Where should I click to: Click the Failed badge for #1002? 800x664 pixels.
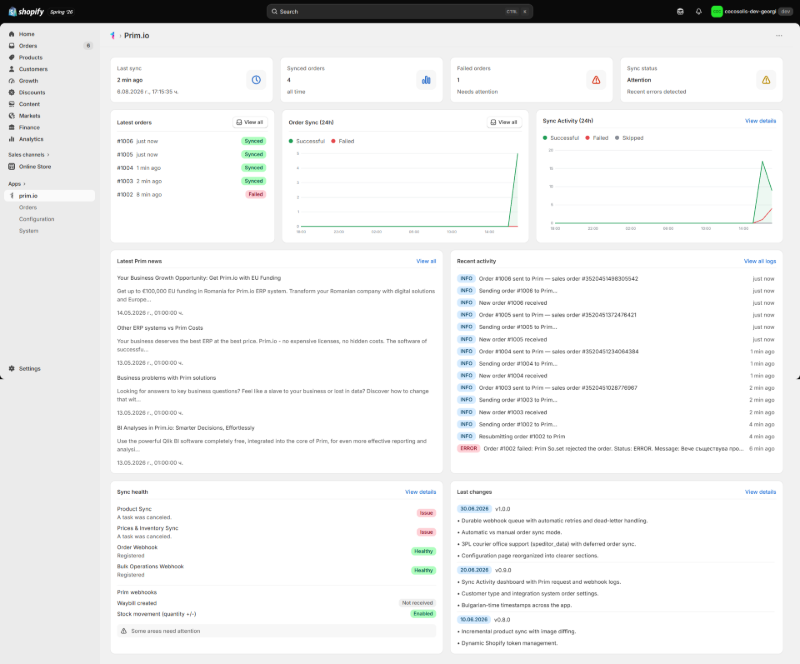[x=256, y=194]
